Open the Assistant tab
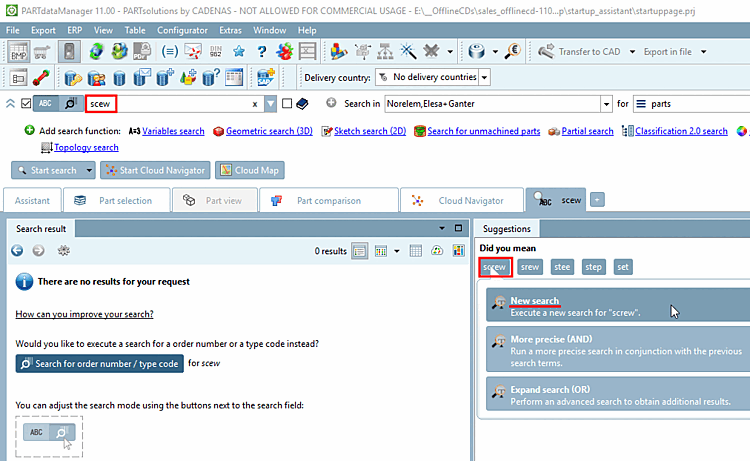The image size is (750, 461). pyautogui.click(x=32, y=200)
